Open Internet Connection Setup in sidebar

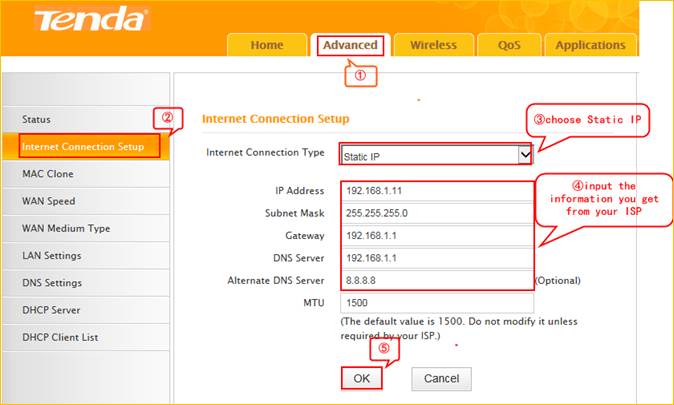tap(83, 147)
